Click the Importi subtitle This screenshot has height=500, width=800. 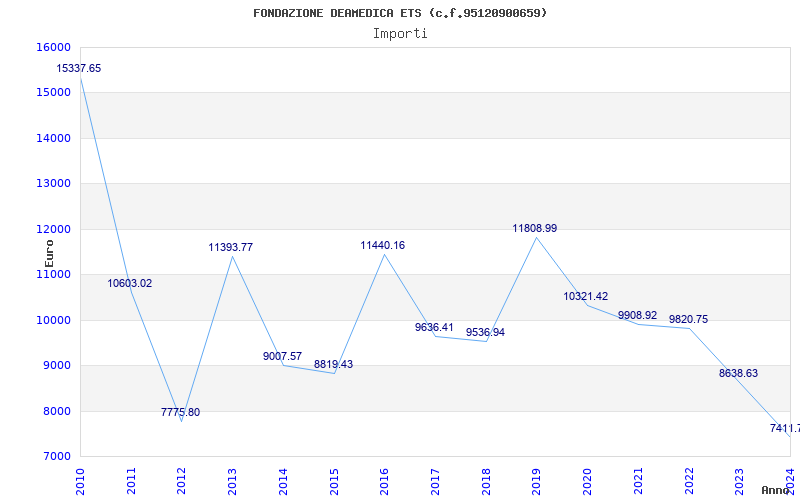(x=400, y=34)
